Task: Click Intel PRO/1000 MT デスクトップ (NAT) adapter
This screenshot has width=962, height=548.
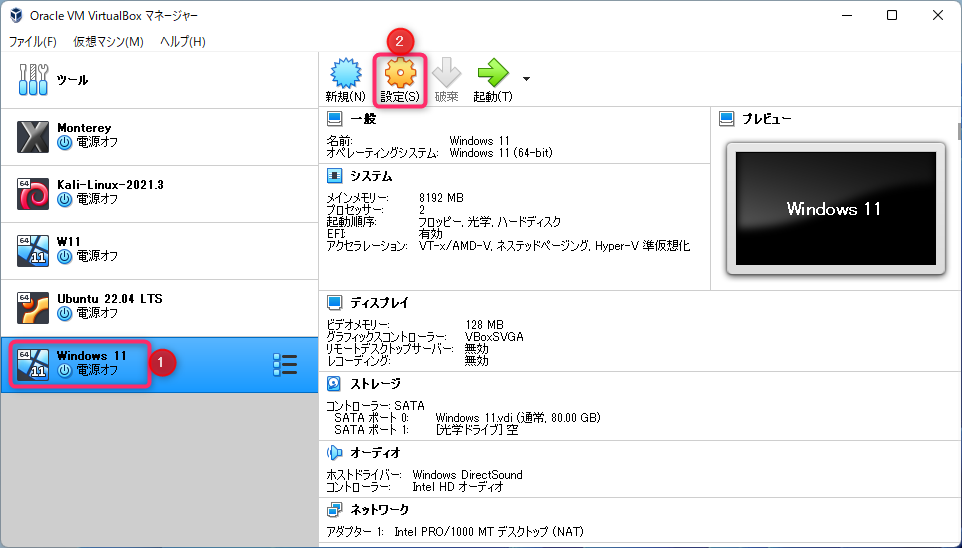Action: pos(489,532)
